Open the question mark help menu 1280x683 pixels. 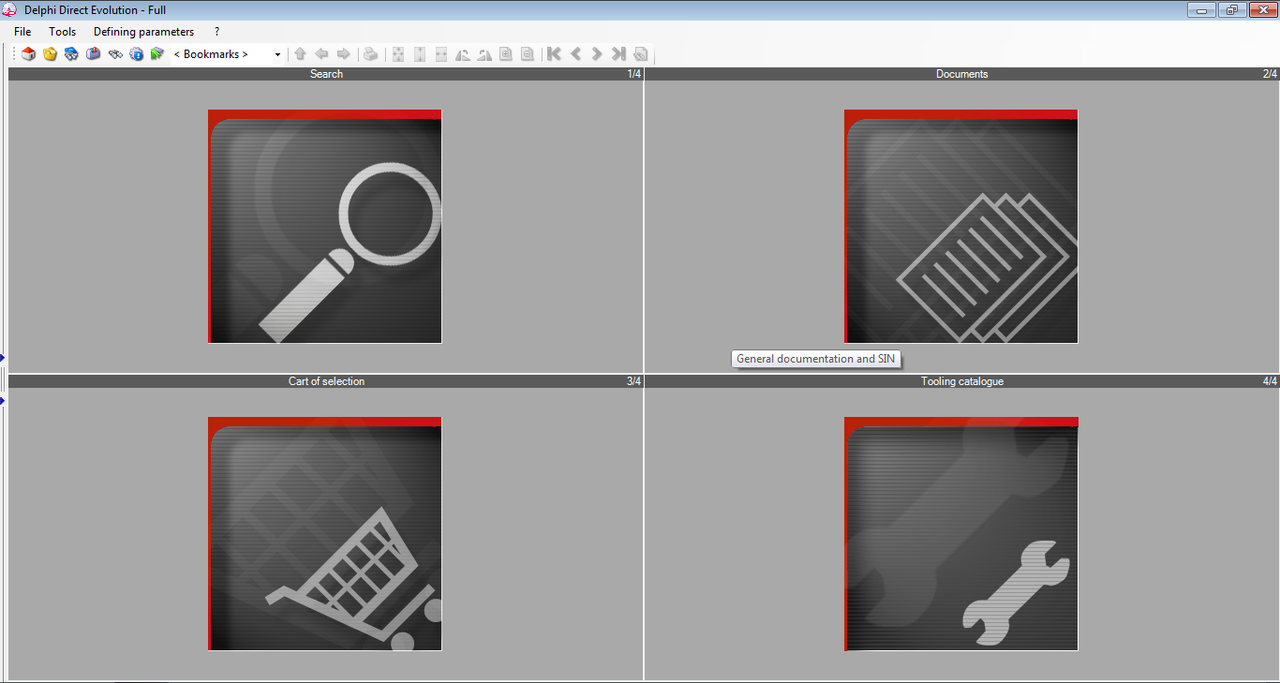pos(217,32)
